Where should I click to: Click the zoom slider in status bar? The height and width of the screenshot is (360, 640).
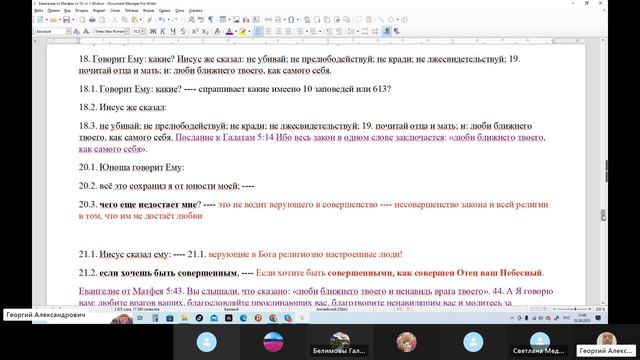(x=571, y=309)
